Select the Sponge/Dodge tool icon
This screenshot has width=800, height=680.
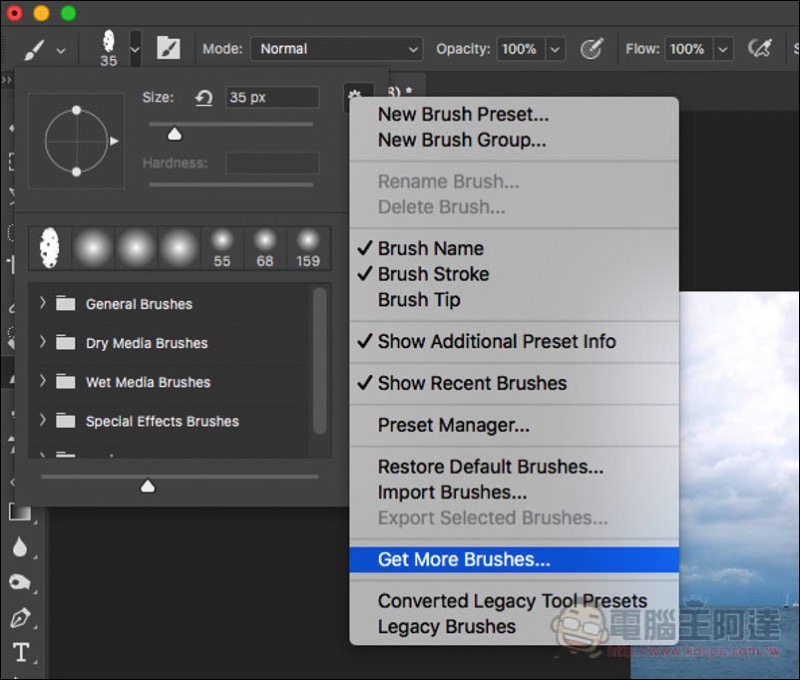coord(20,582)
